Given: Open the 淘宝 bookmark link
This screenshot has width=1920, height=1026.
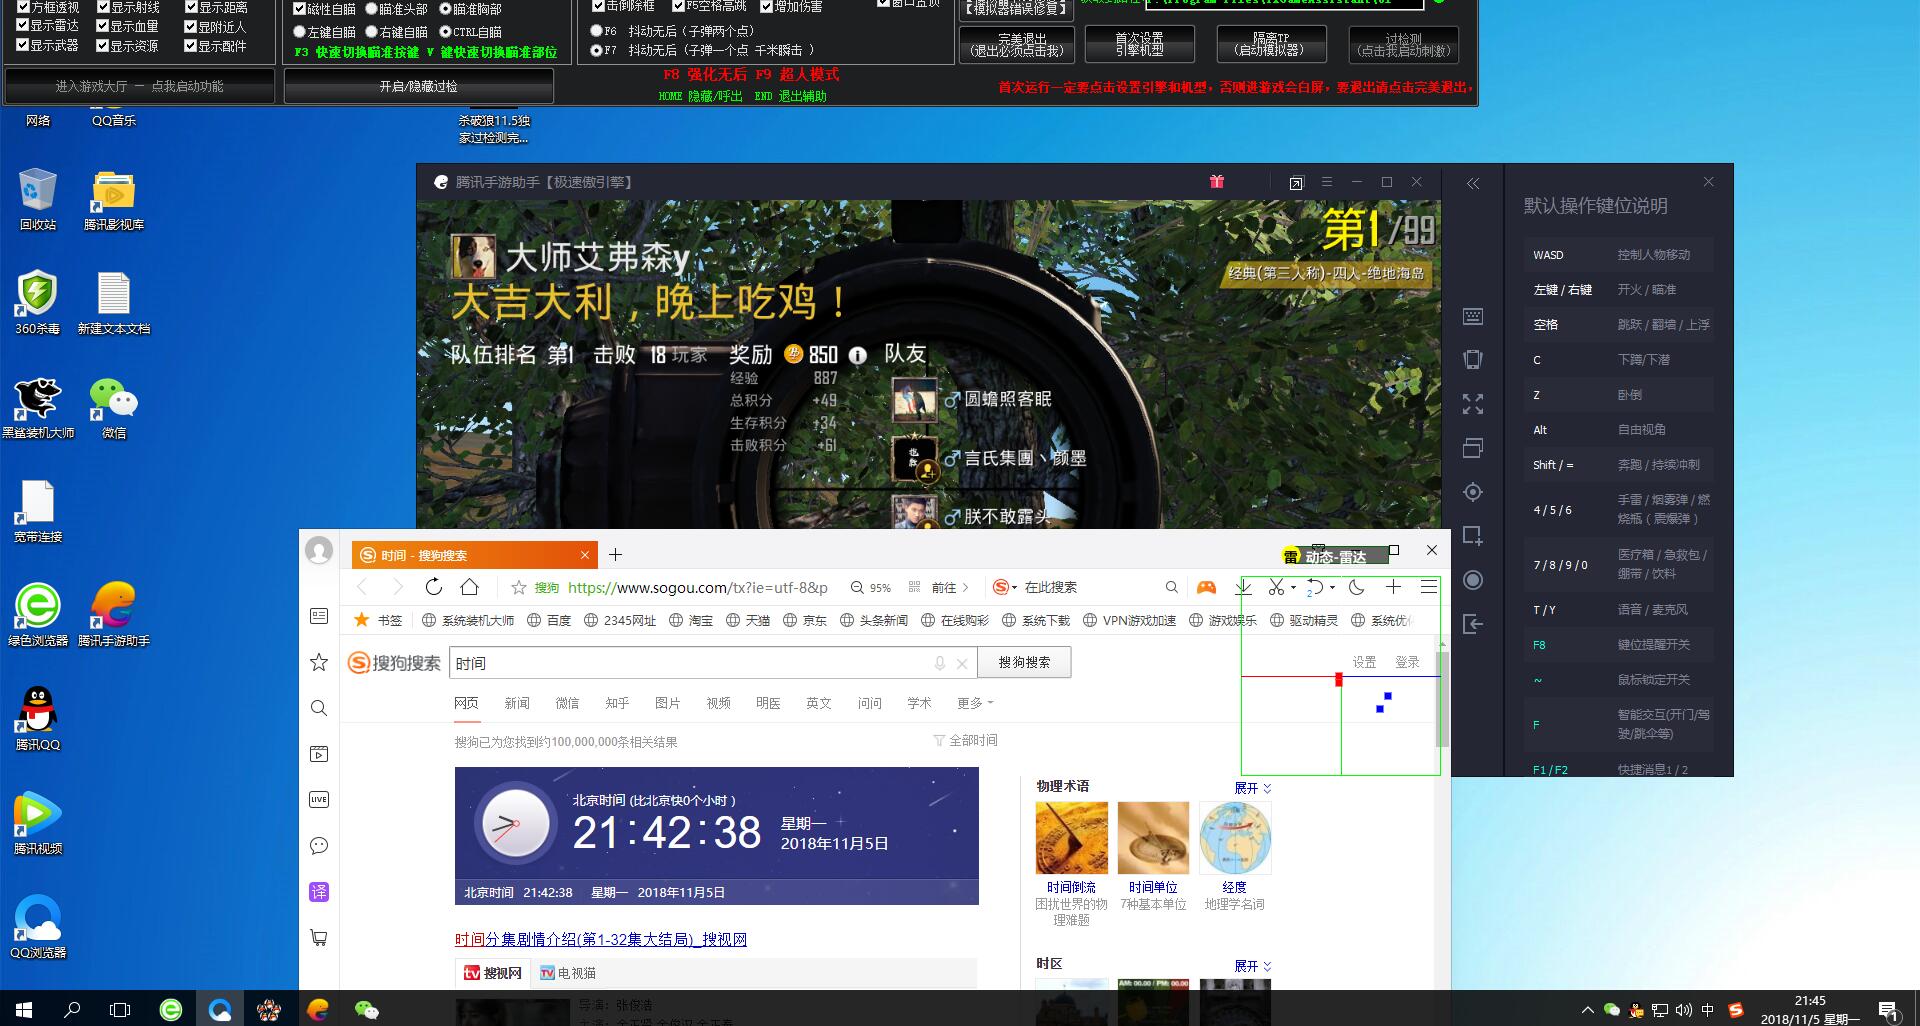Looking at the screenshot, I should click(692, 620).
